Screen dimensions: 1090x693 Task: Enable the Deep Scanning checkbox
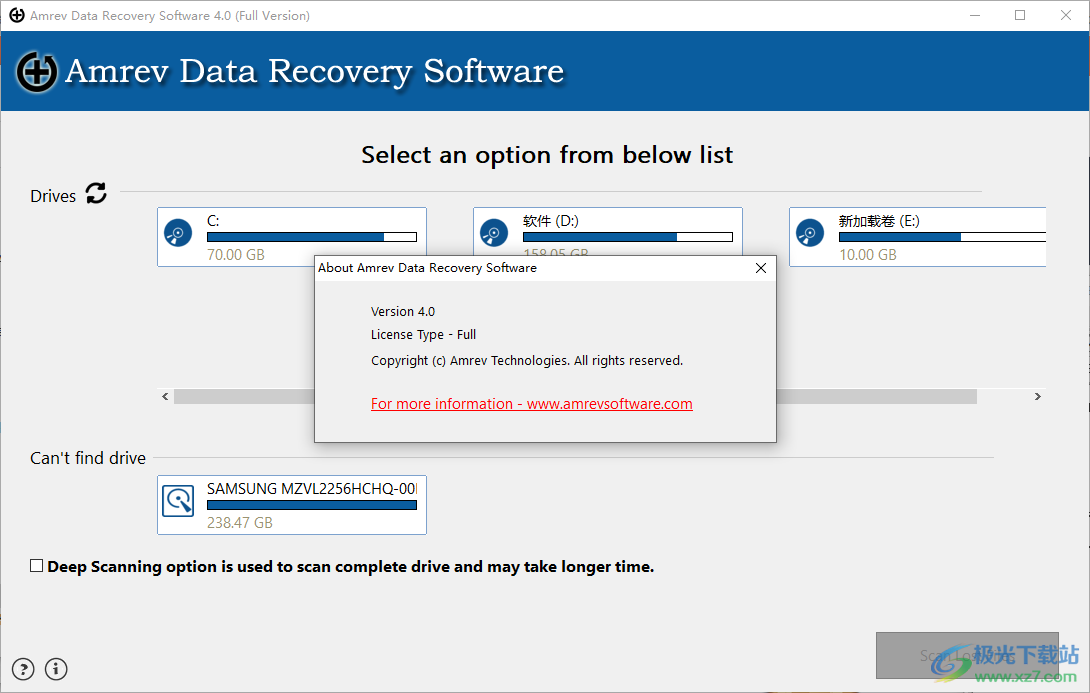coord(36,565)
